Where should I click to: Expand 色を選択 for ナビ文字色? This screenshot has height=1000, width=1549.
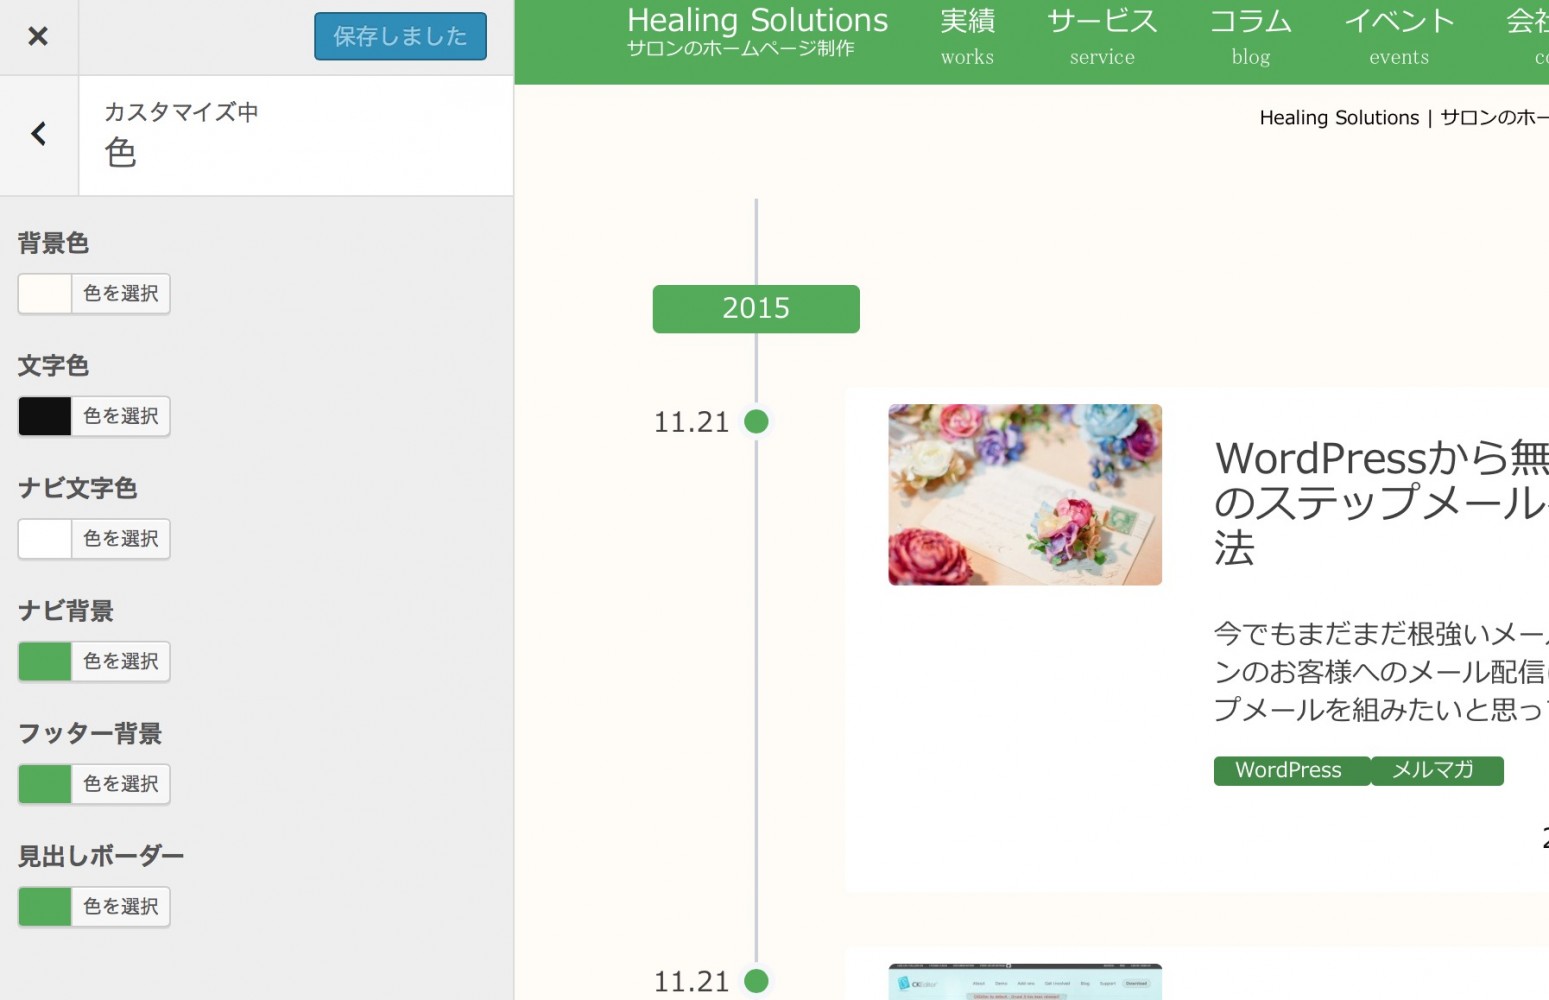(x=120, y=539)
